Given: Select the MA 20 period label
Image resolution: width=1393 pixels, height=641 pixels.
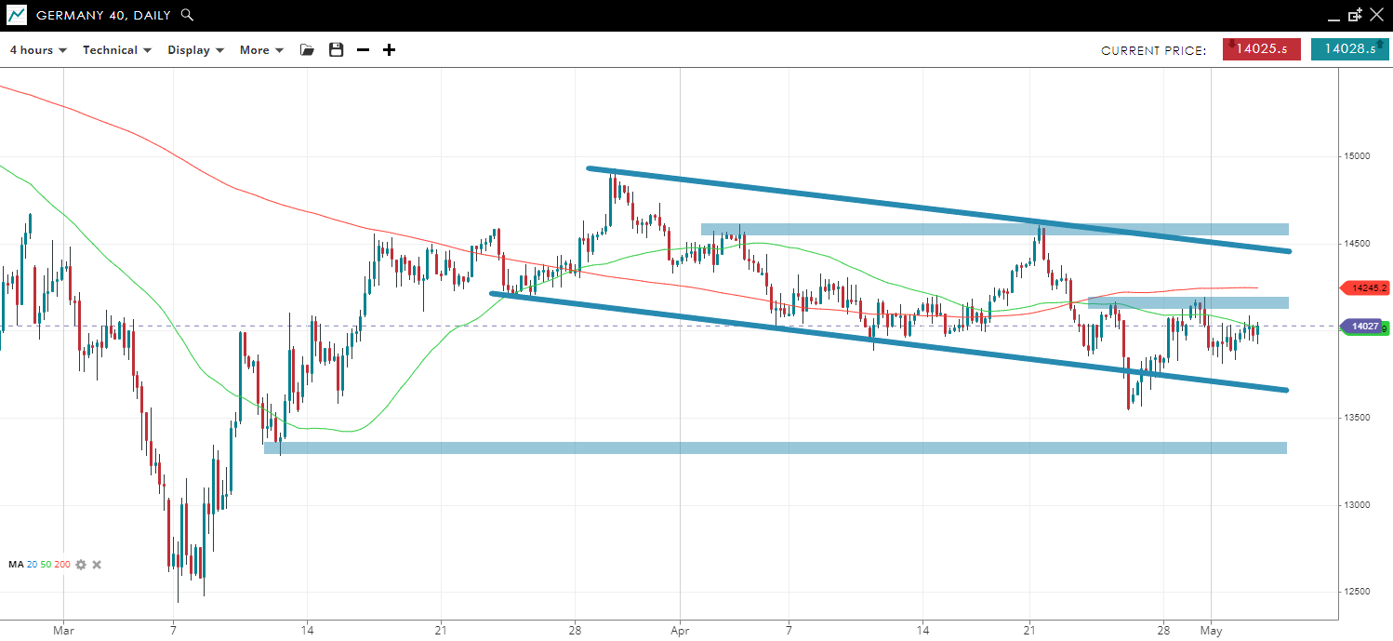Looking at the screenshot, I should coord(32,565).
